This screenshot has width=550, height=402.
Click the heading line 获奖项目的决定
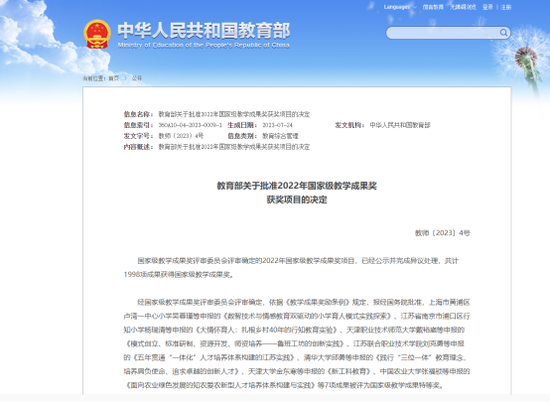297,200
